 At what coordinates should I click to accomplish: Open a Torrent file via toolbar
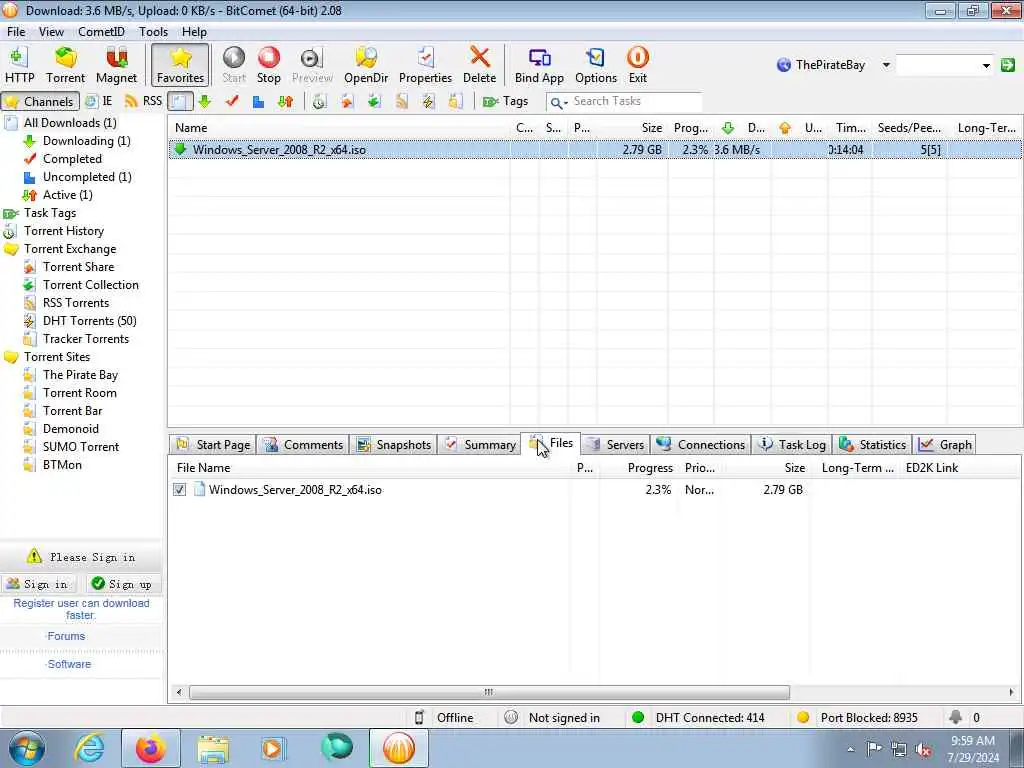(x=65, y=65)
